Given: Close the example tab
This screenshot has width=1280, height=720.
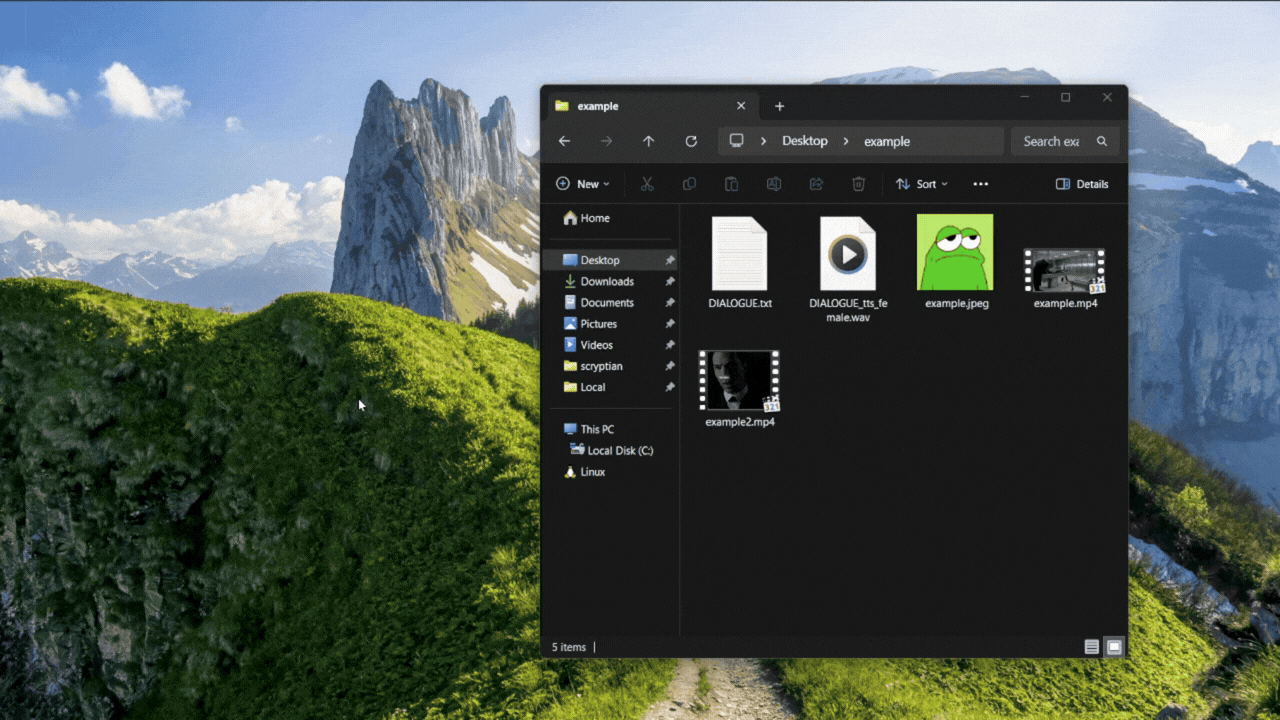Looking at the screenshot, I should (x=741, y=106).
